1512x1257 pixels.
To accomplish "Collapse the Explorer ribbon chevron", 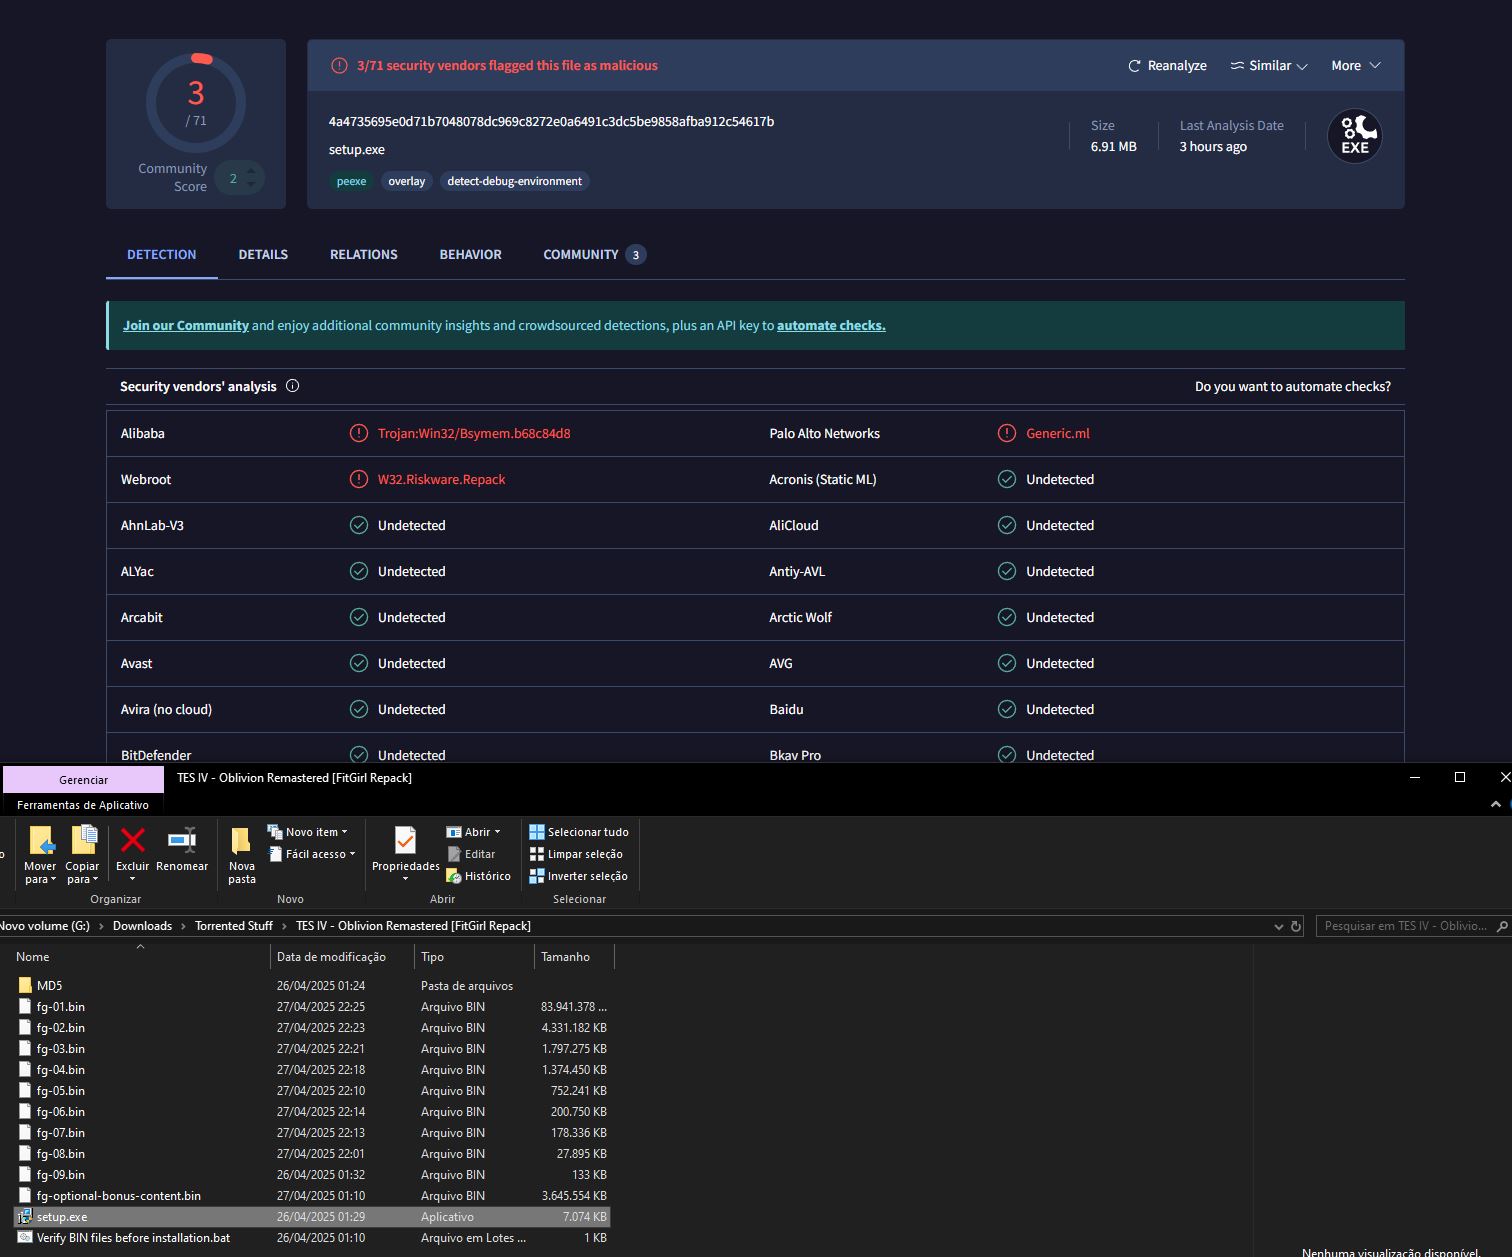I will 1496,804.
